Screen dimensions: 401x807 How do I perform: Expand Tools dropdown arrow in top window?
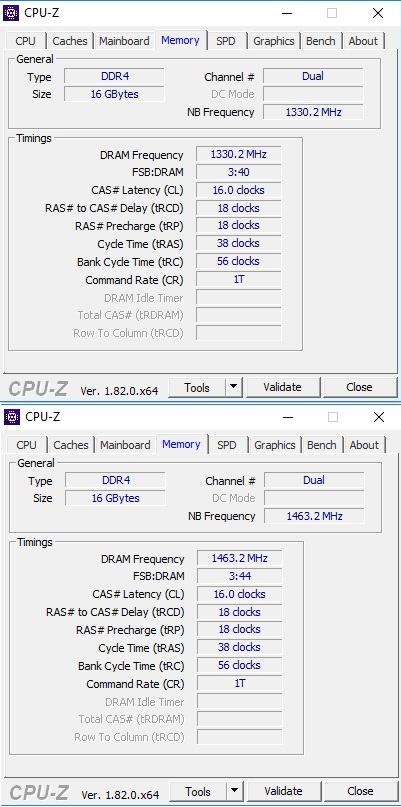click(x=234, y=388)
